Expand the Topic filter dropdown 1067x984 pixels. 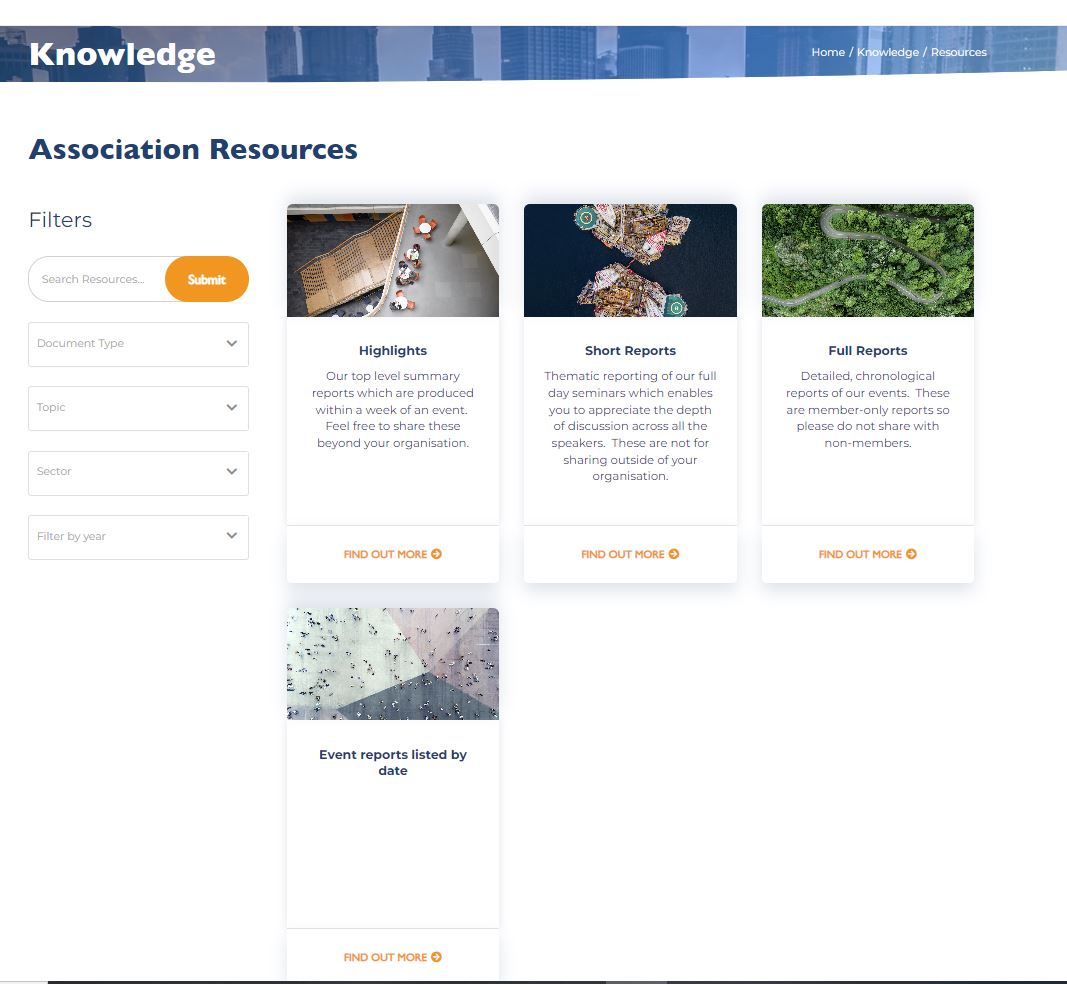[138, 408]
